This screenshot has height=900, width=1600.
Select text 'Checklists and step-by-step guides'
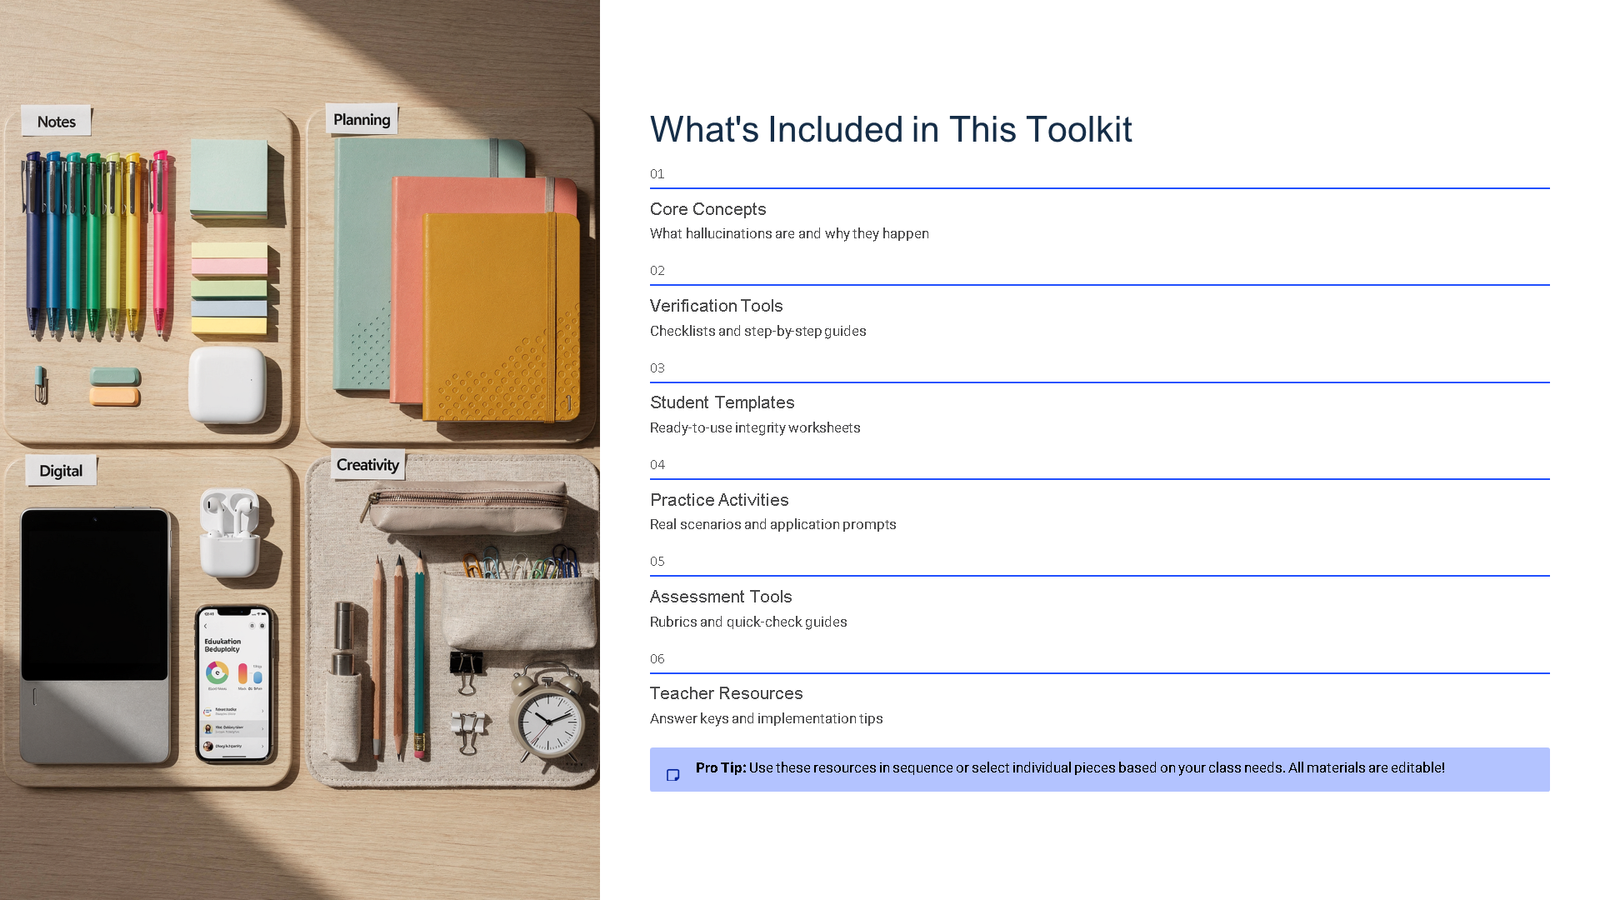757,331
